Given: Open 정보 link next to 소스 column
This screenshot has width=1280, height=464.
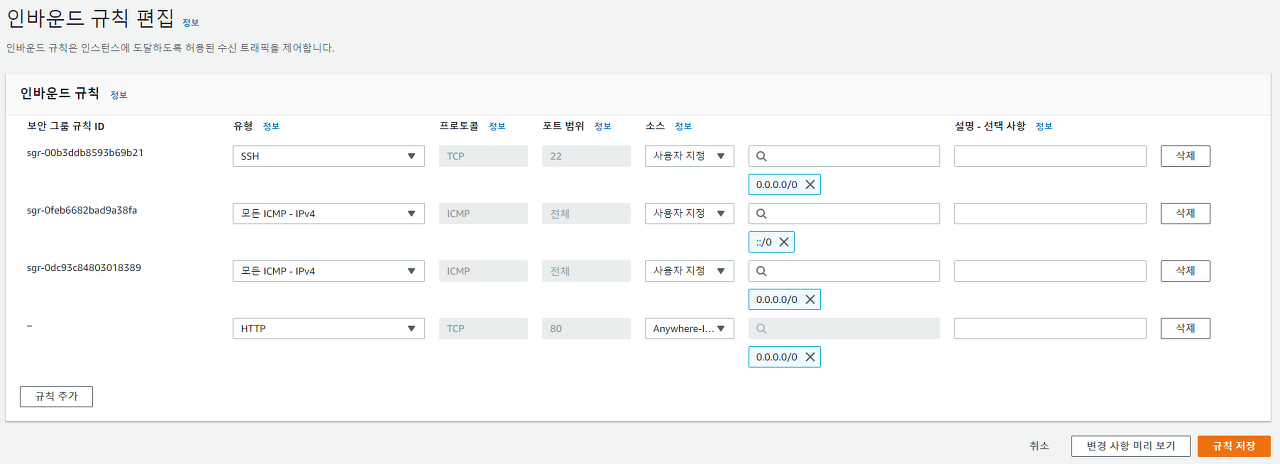Looking at the screenshot, I should 683,126.
